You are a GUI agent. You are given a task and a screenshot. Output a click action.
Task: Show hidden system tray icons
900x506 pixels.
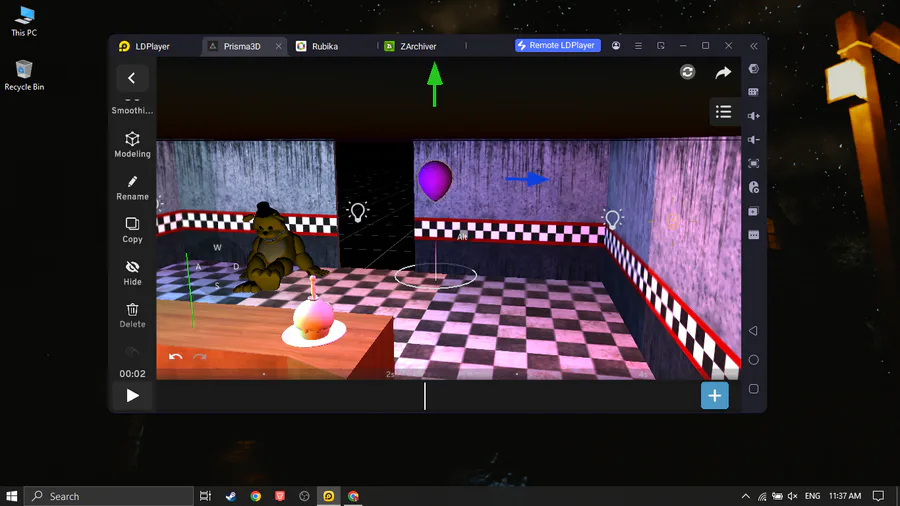point(745,496)
